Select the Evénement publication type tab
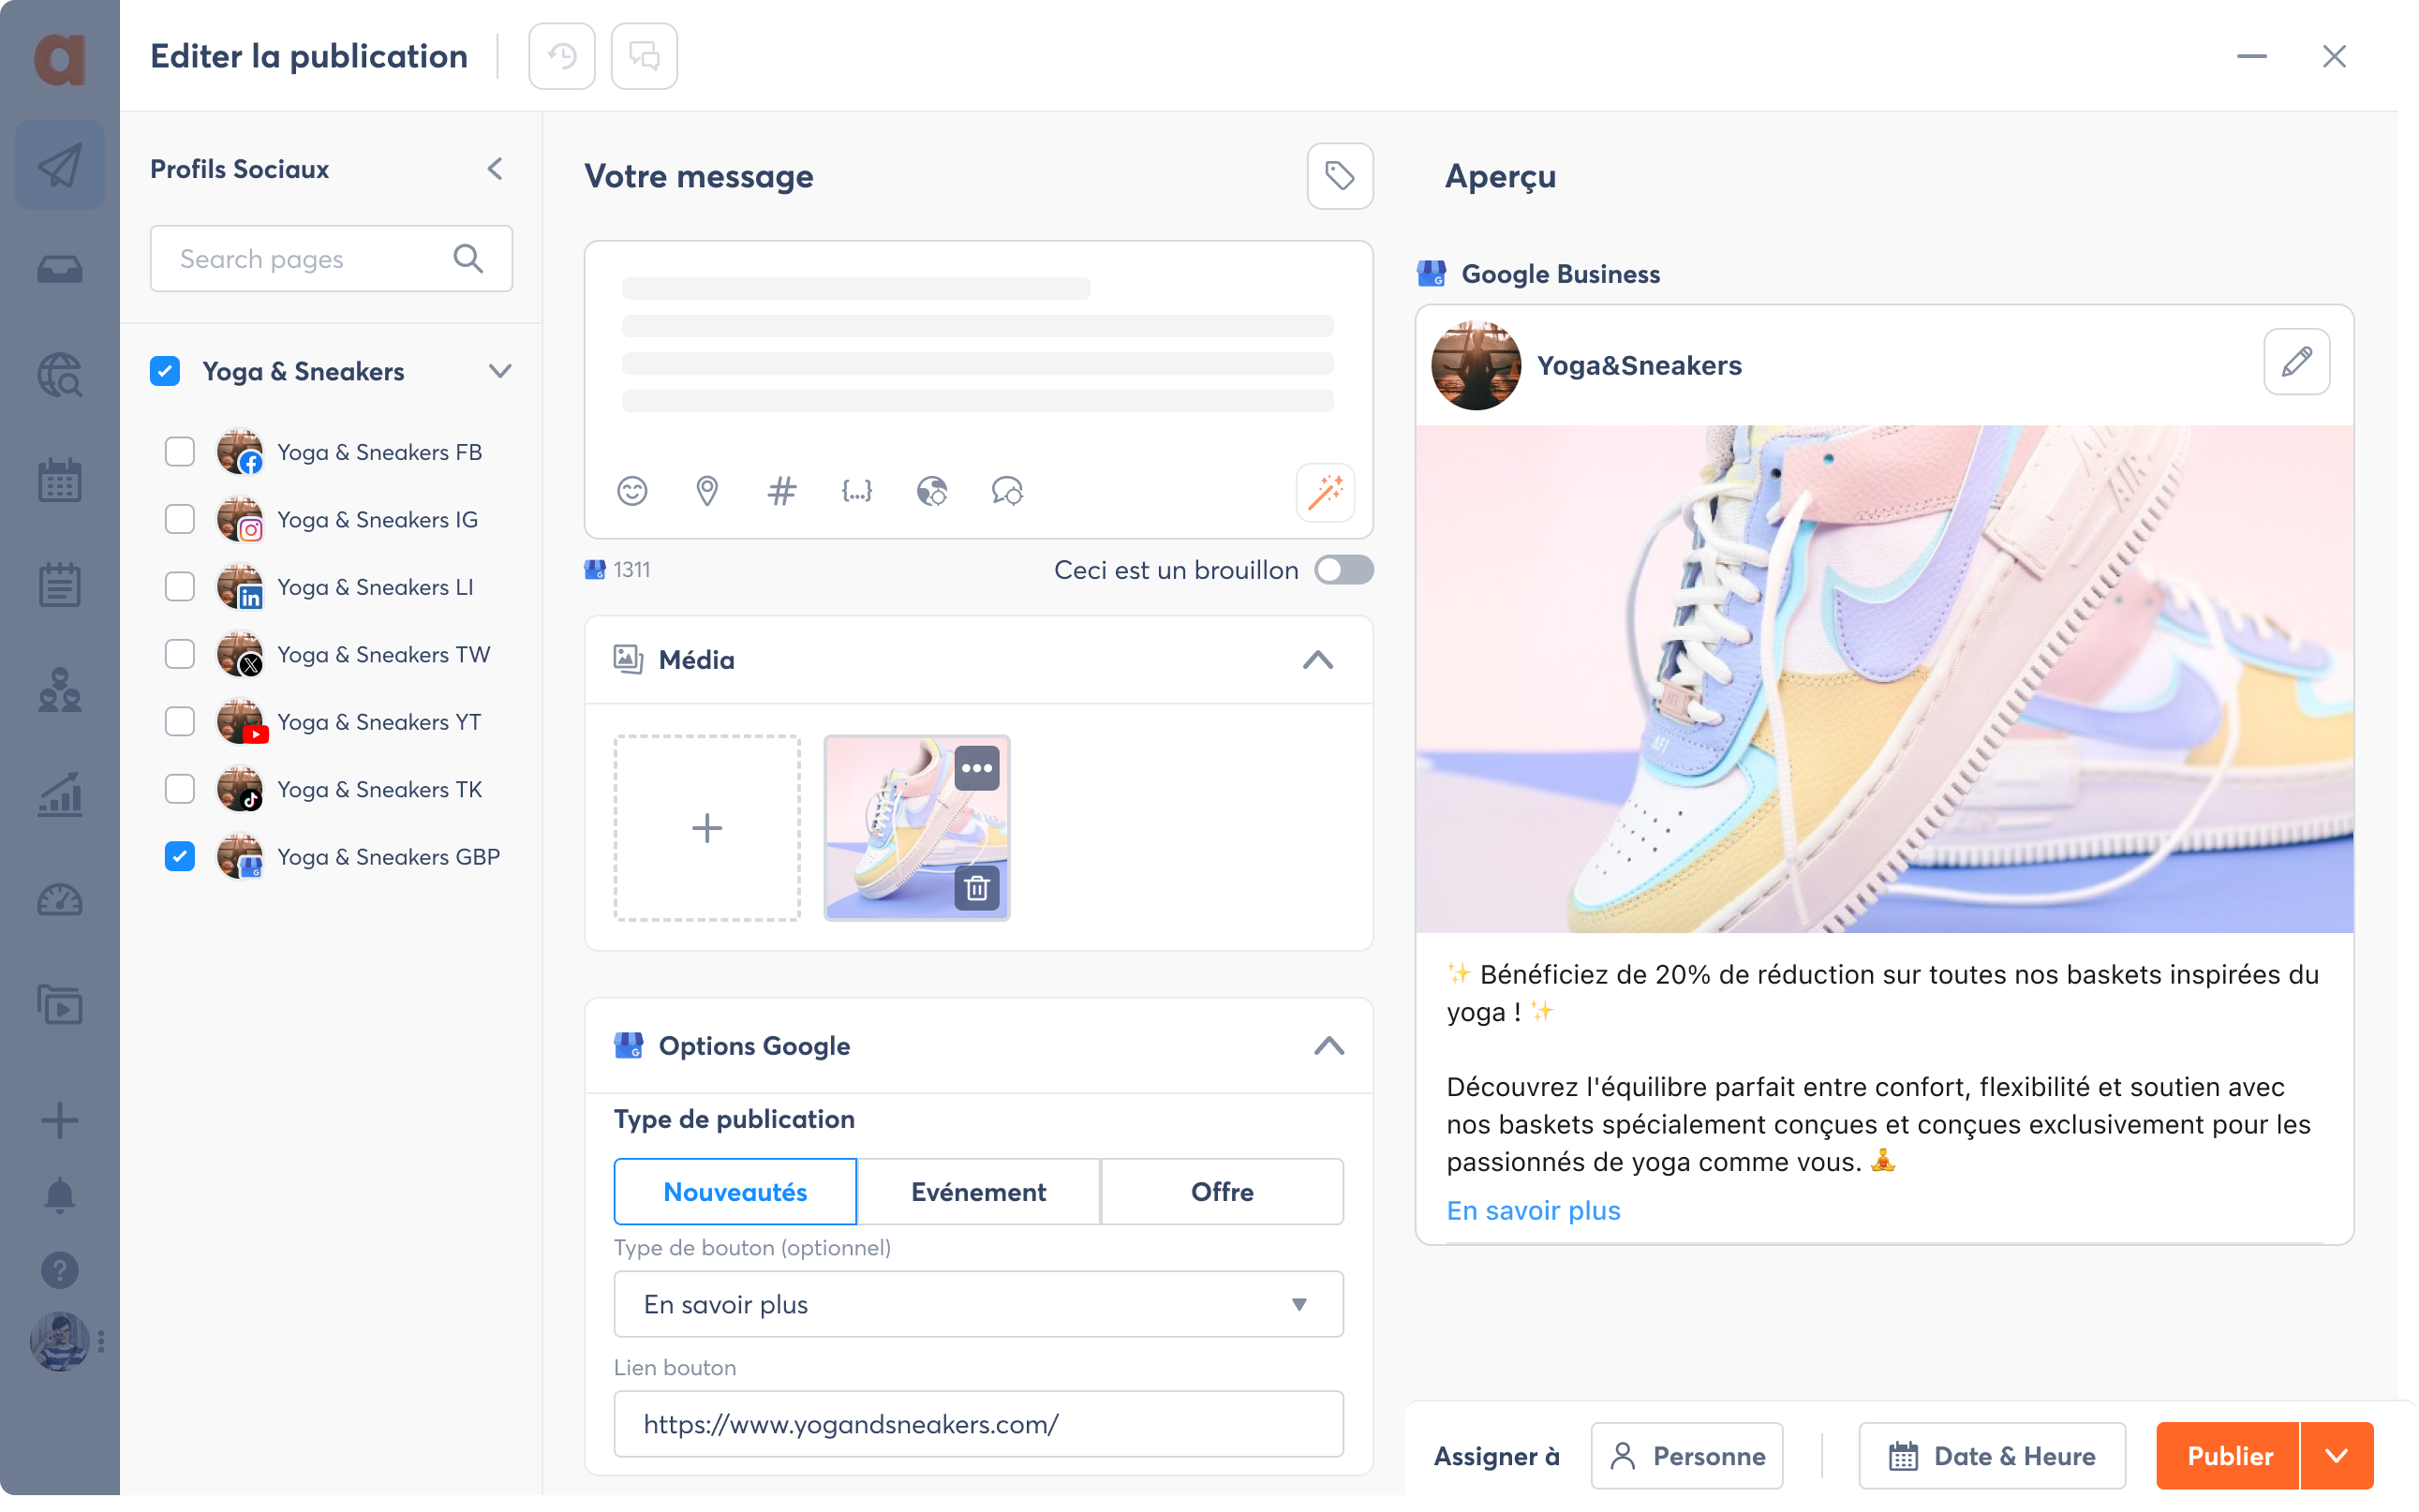The width and height of the screenshot is (2419, 1512). pos(977,1192)
